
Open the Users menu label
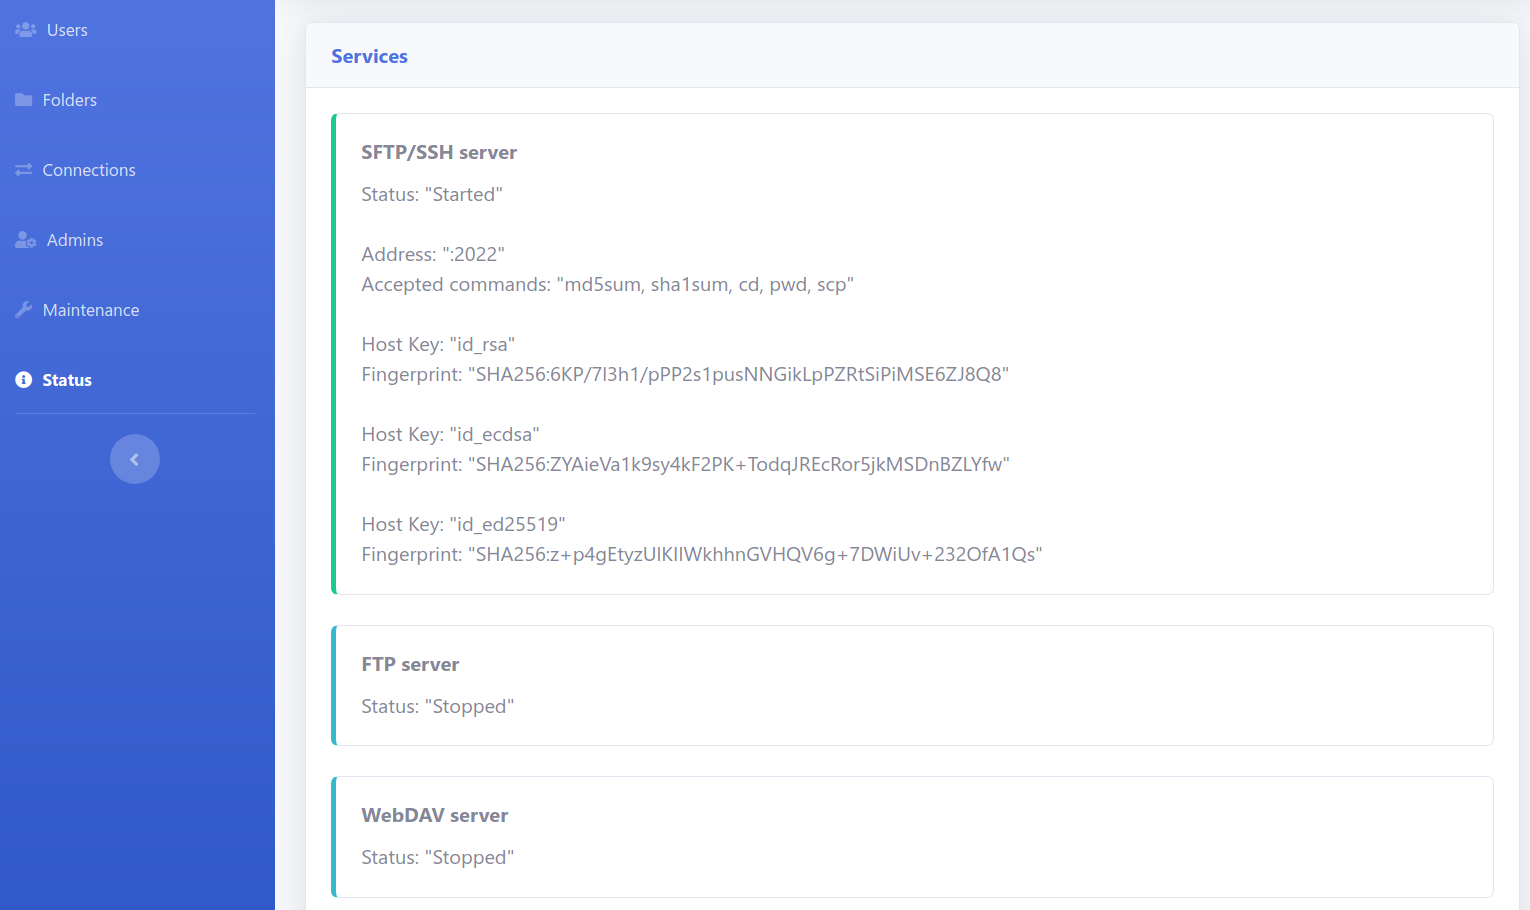pos(67,30)
